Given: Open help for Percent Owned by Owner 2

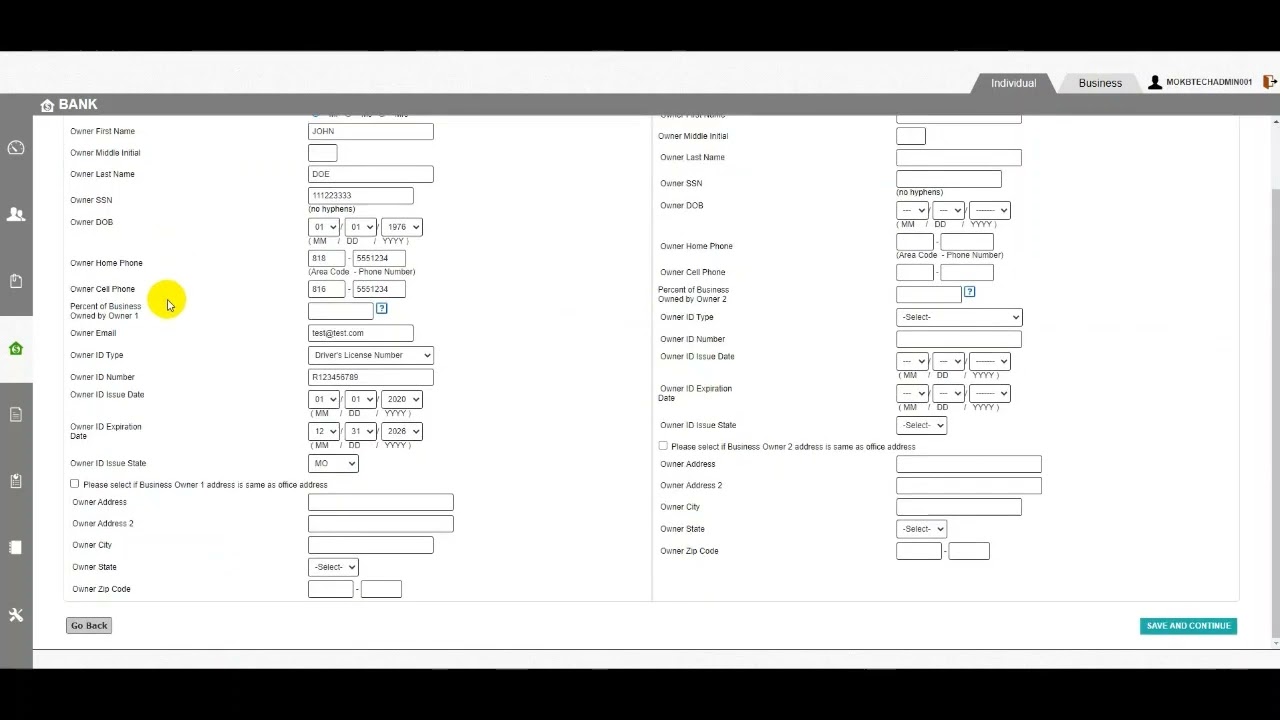Looking at the screenshot, I should click(969, 292).
